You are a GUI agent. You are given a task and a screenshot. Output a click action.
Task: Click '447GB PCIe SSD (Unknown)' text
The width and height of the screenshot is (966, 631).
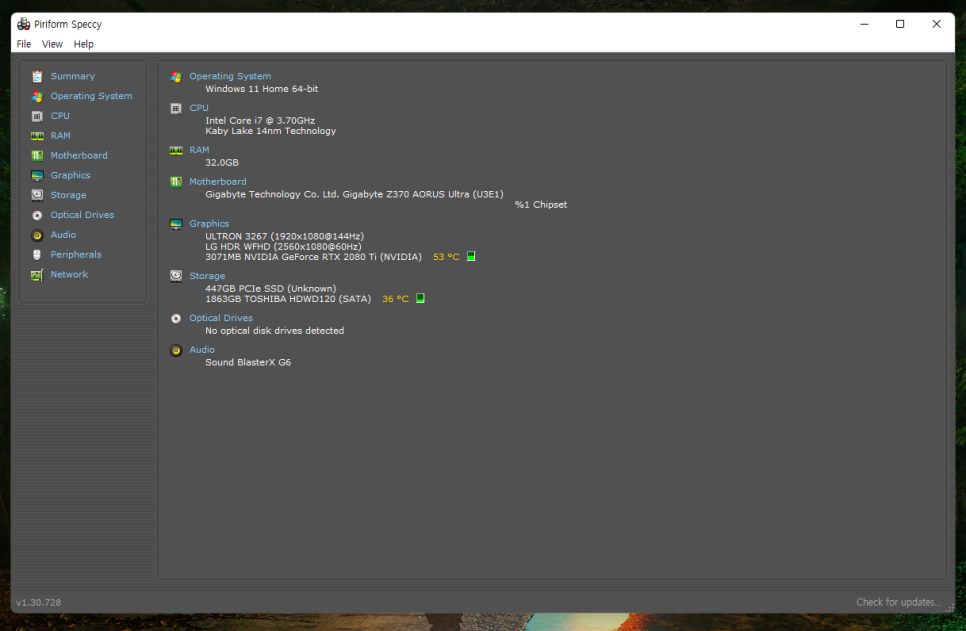pos(270,288)
